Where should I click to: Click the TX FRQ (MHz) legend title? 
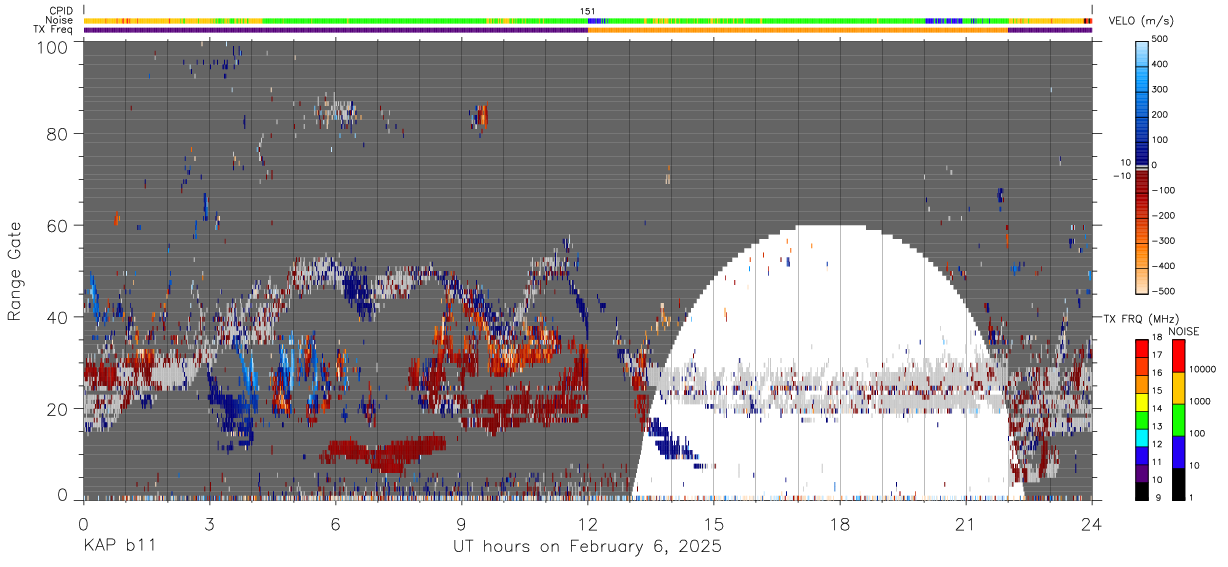point(1142,319)
